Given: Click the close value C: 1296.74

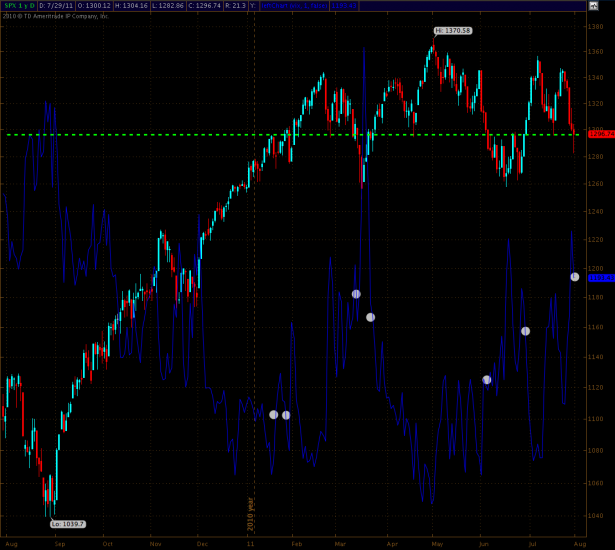Looking at the screenshot, I should click(205, 5).
